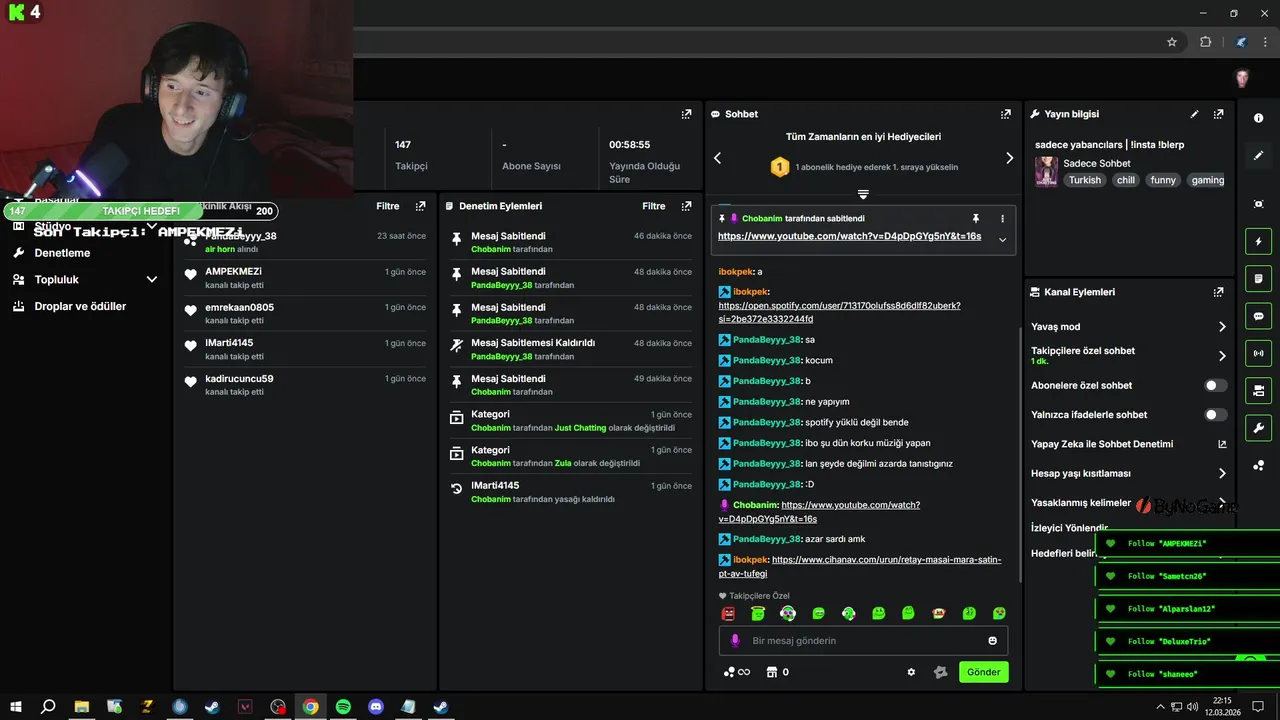This screenshot has width=1280, height=720.
Task: Open Windows search in taskbar
Action: 47,707
